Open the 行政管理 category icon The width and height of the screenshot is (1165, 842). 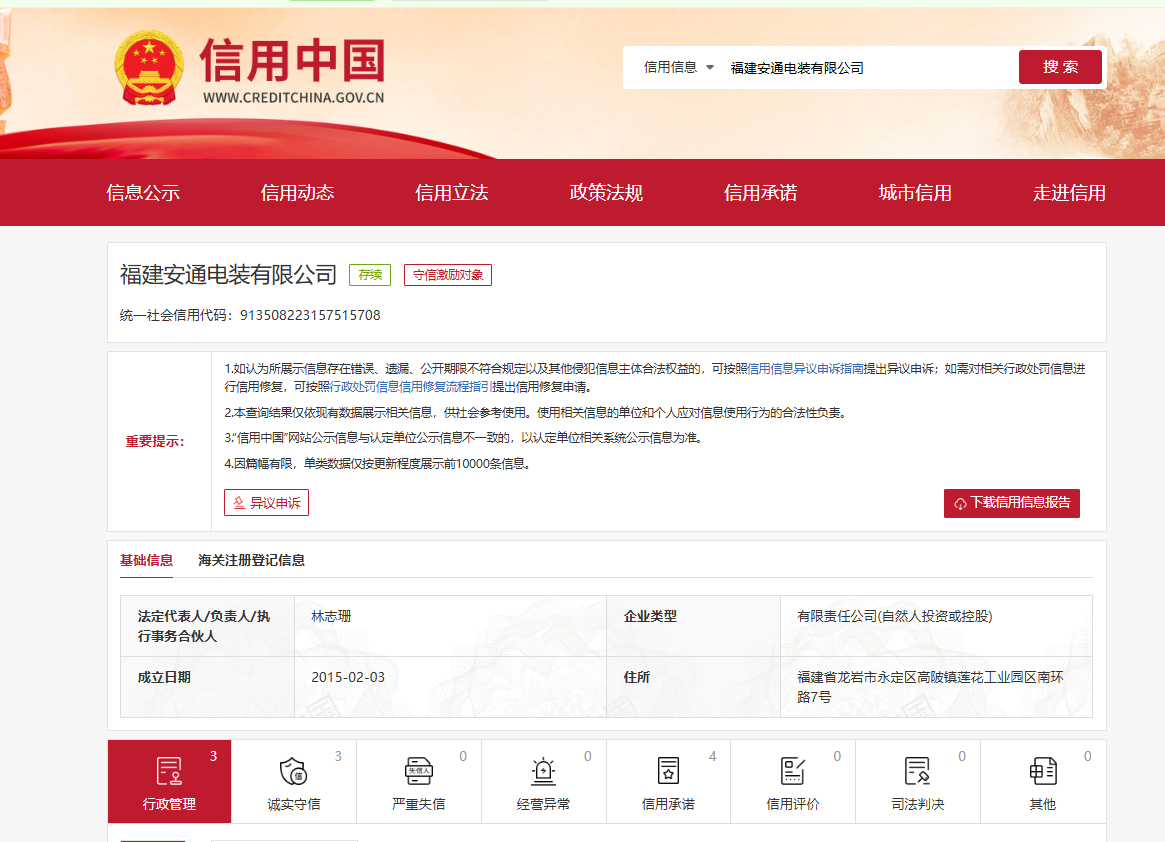(169, 771)
